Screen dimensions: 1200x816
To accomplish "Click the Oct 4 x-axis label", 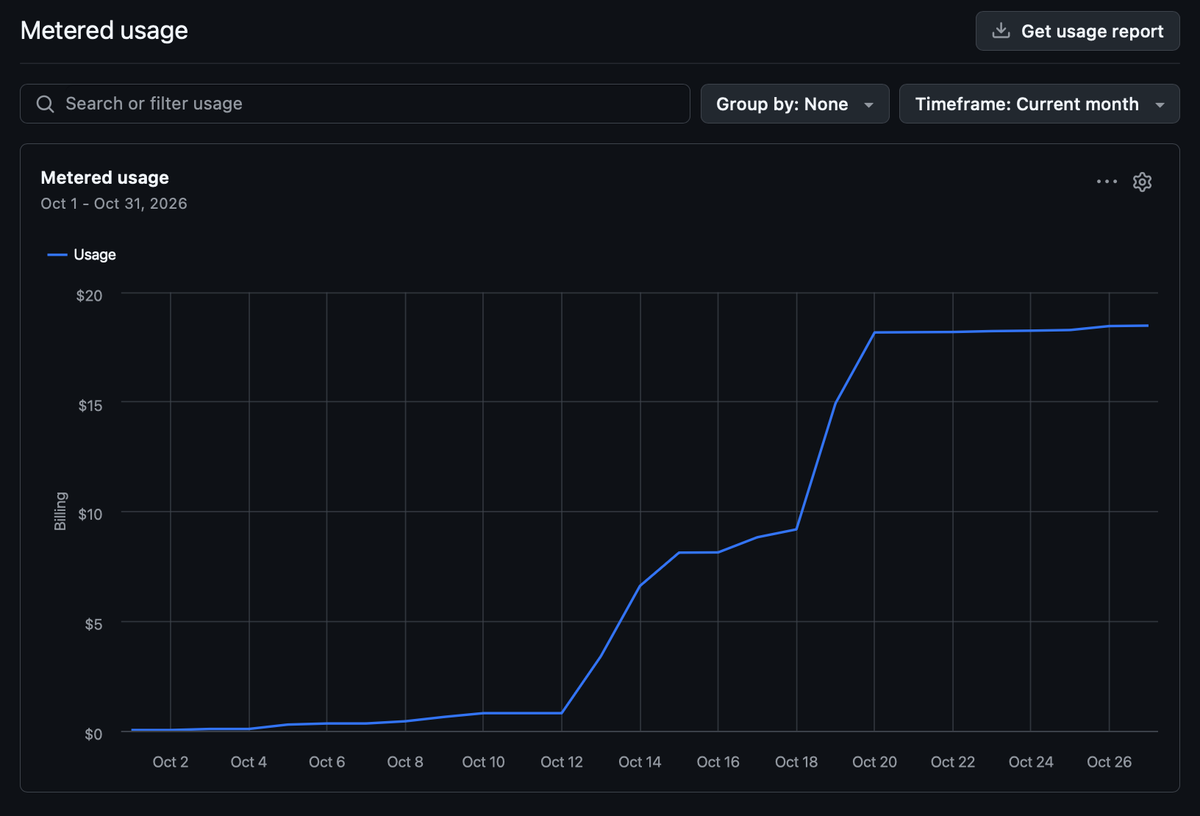I will click(x=249, y=762).
